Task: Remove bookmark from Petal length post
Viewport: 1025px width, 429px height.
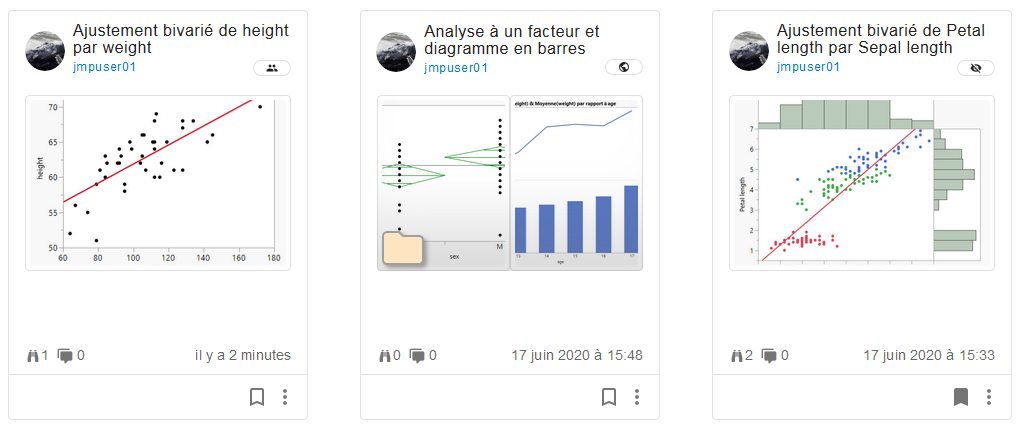Action: pyautogui.click(x=961, y=397)
